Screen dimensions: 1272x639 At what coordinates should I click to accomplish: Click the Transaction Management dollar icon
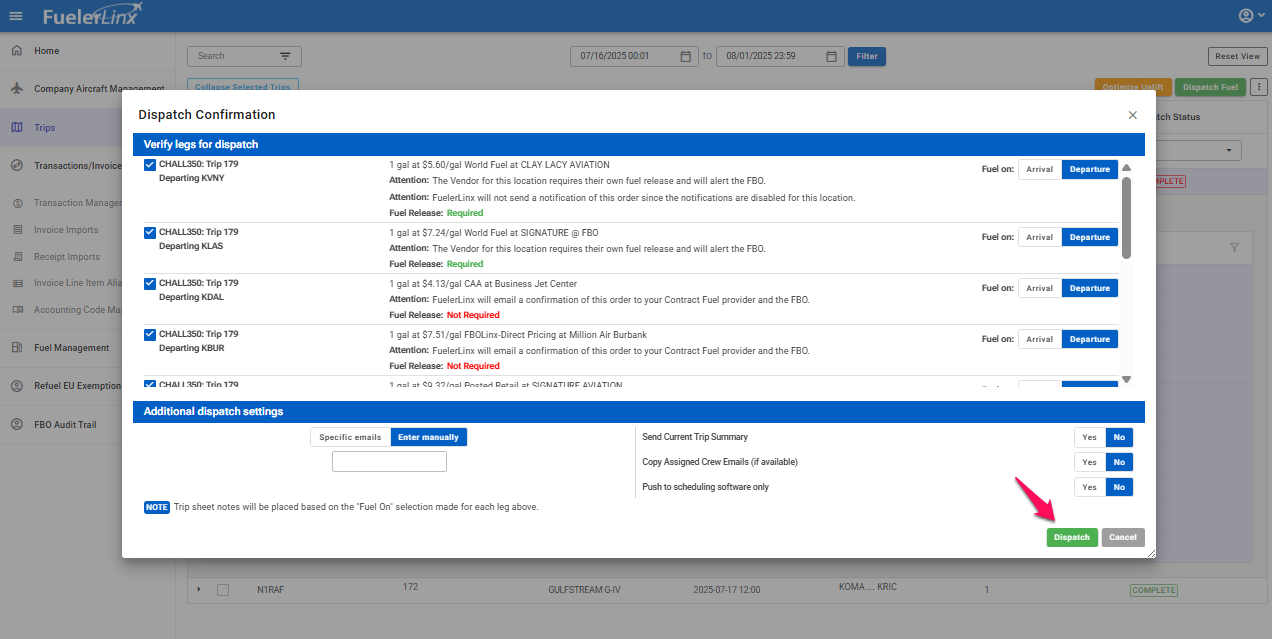[x=19, y=203]
